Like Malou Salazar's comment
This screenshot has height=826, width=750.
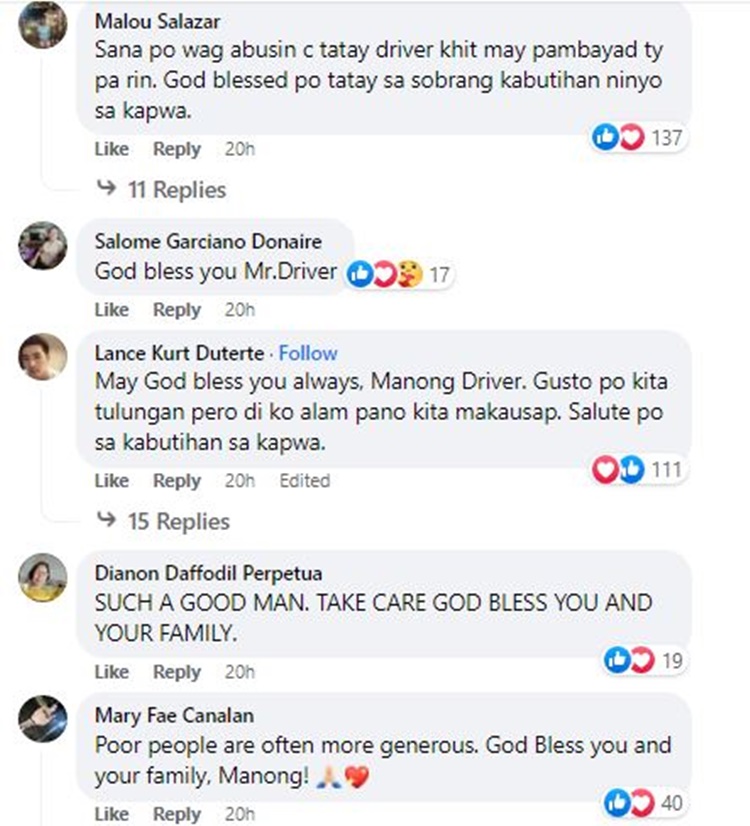pyautogui.click(x=112, y=149)
